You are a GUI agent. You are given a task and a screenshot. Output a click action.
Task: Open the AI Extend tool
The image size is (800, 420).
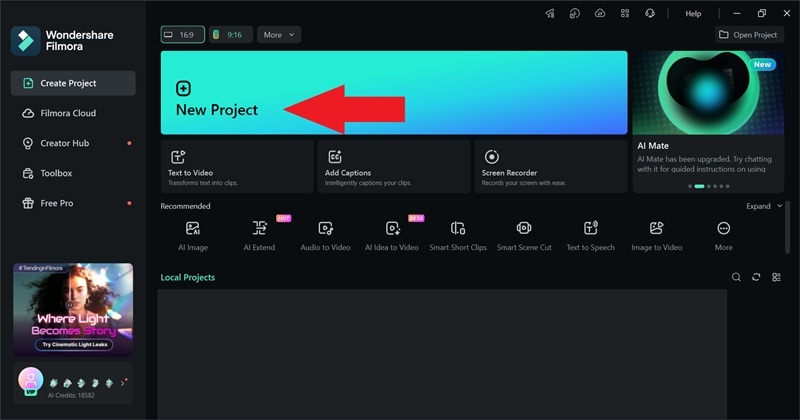(259, 236)
